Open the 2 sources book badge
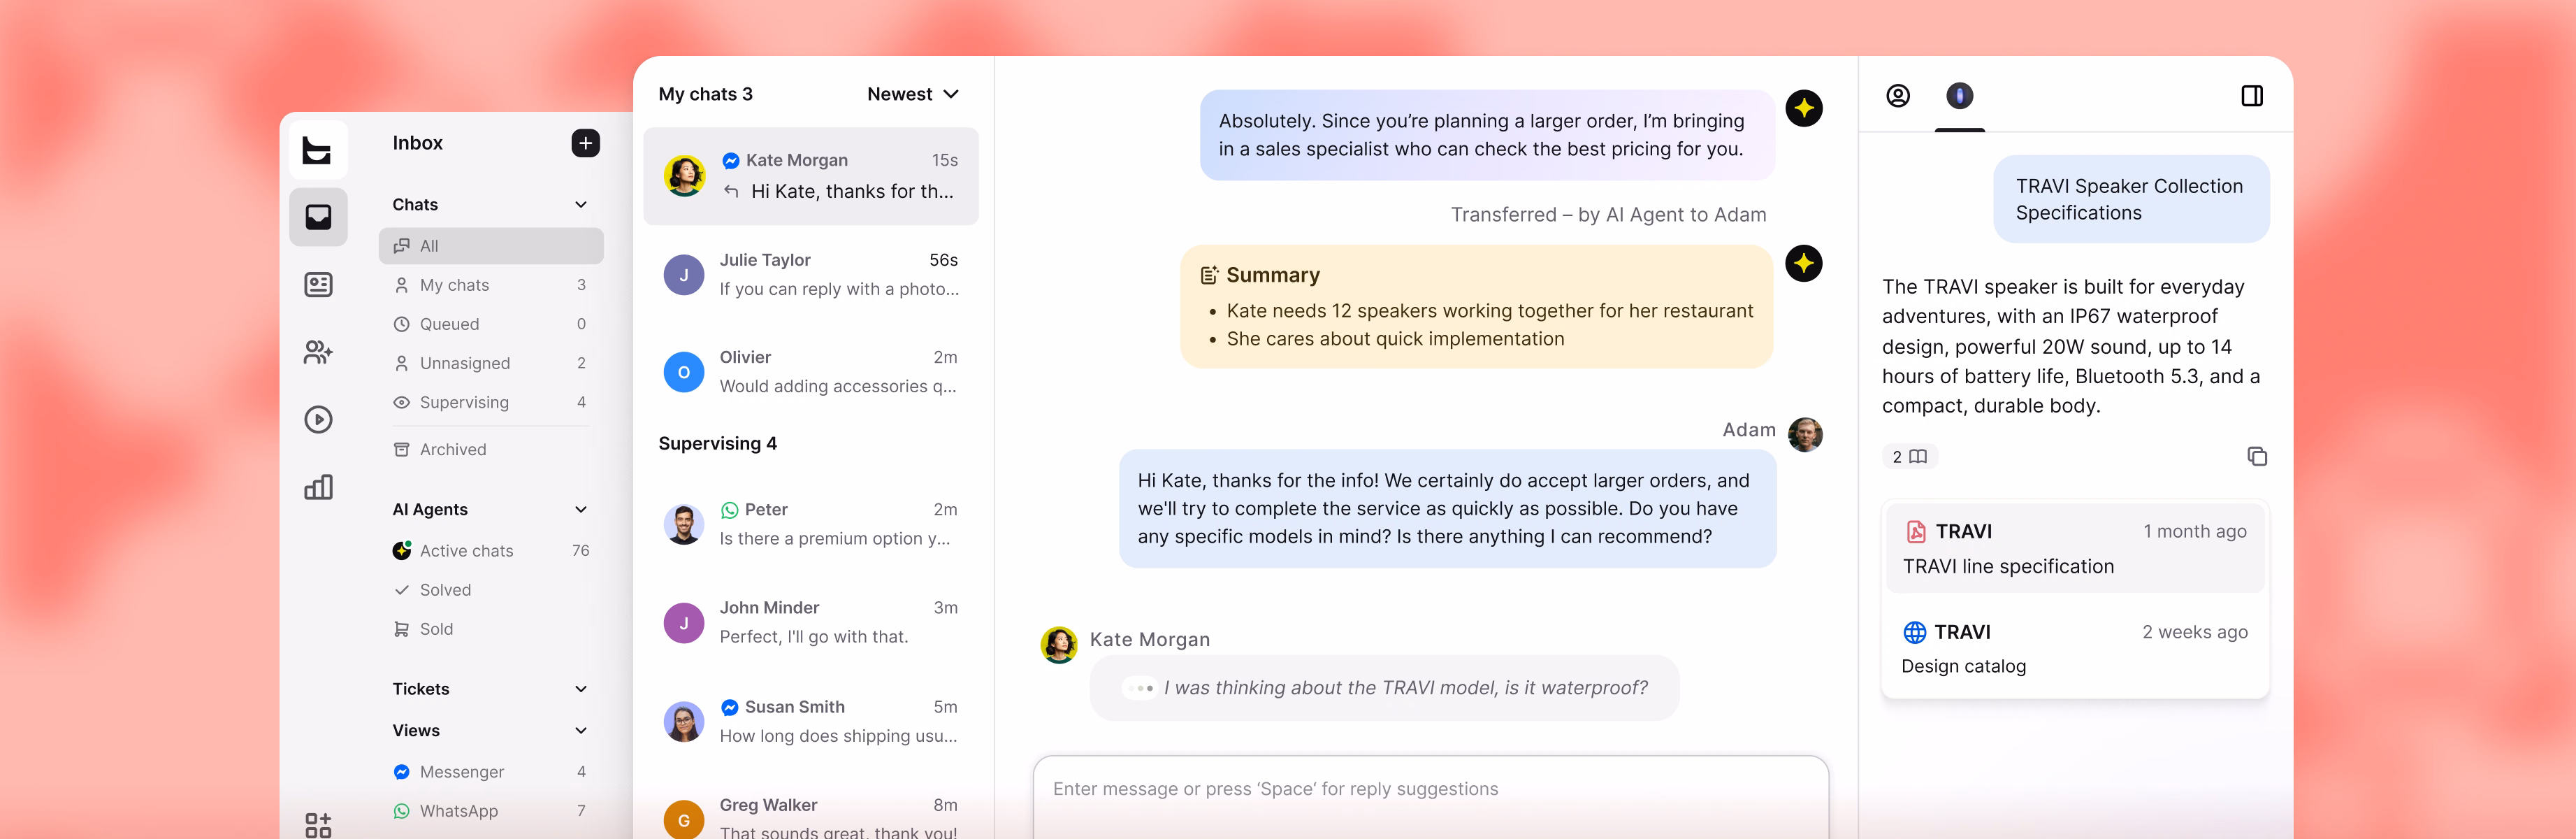2576x839 pixels. click(x=1910, y=457)
